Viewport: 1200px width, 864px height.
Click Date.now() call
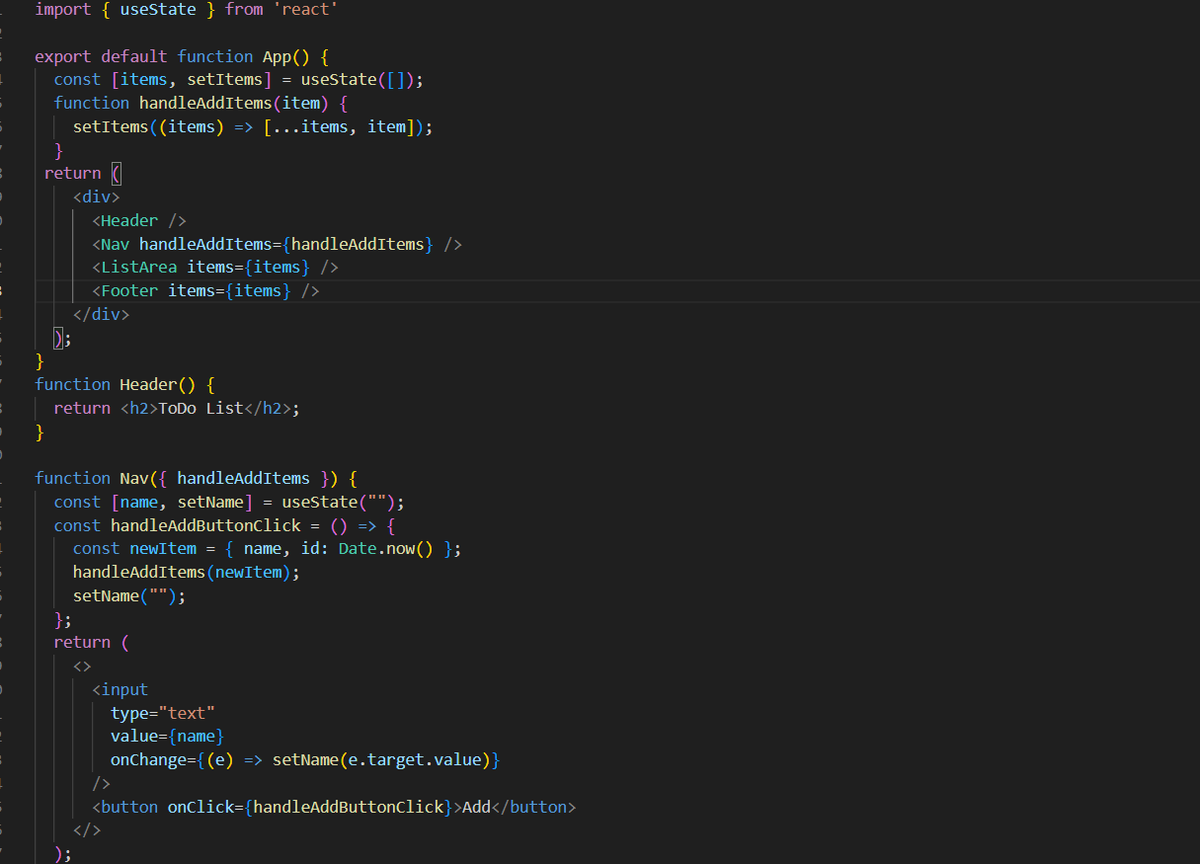click(x=386, y=549)
